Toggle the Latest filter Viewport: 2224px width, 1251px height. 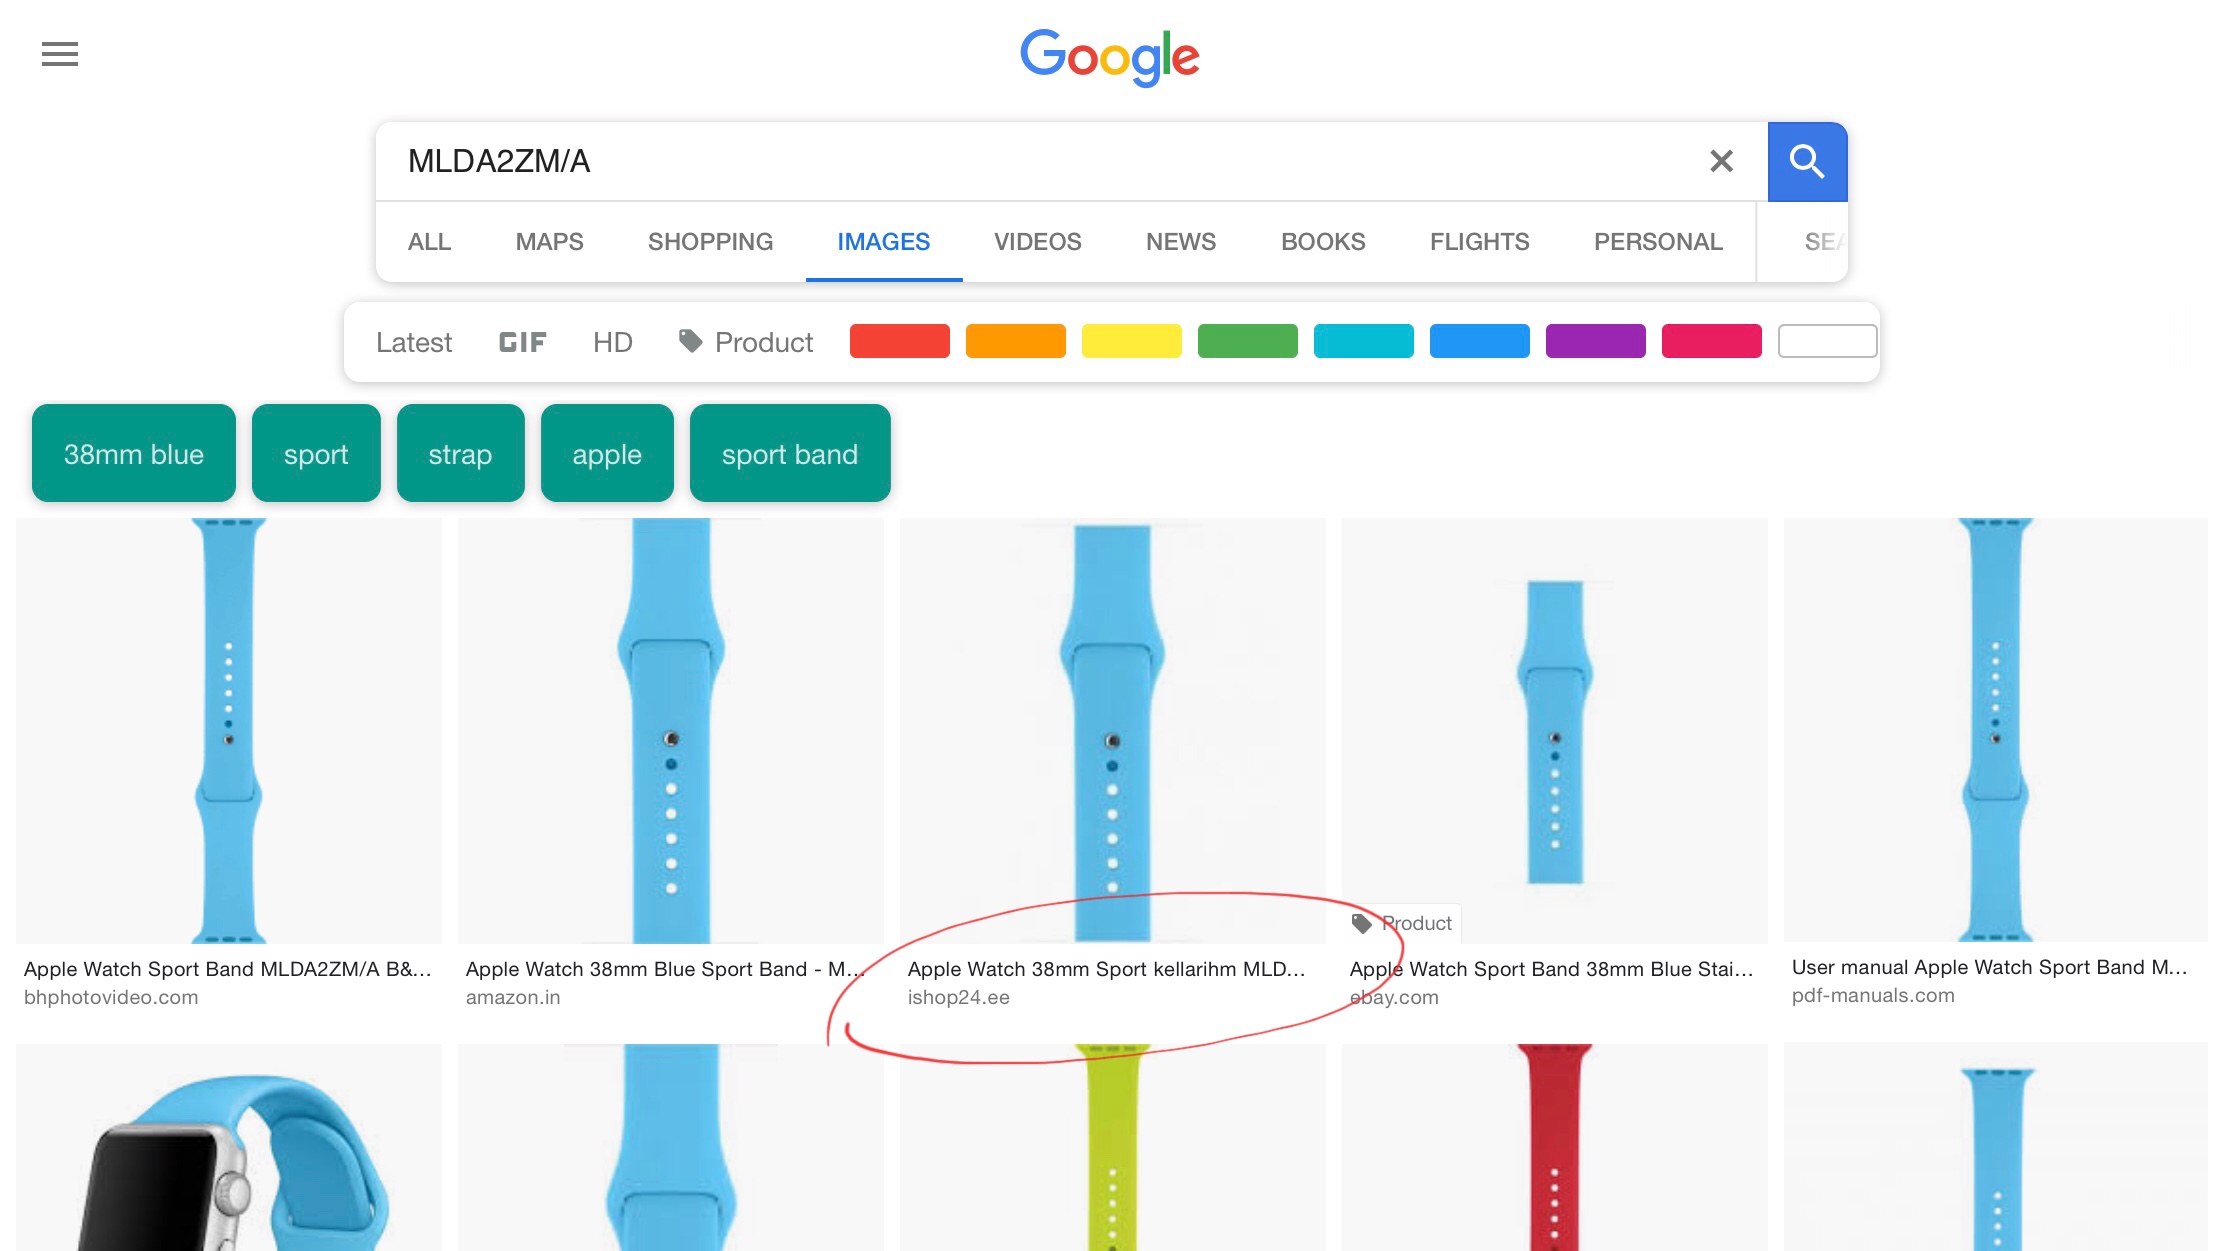pyautogui.click(x=414, y=342)
